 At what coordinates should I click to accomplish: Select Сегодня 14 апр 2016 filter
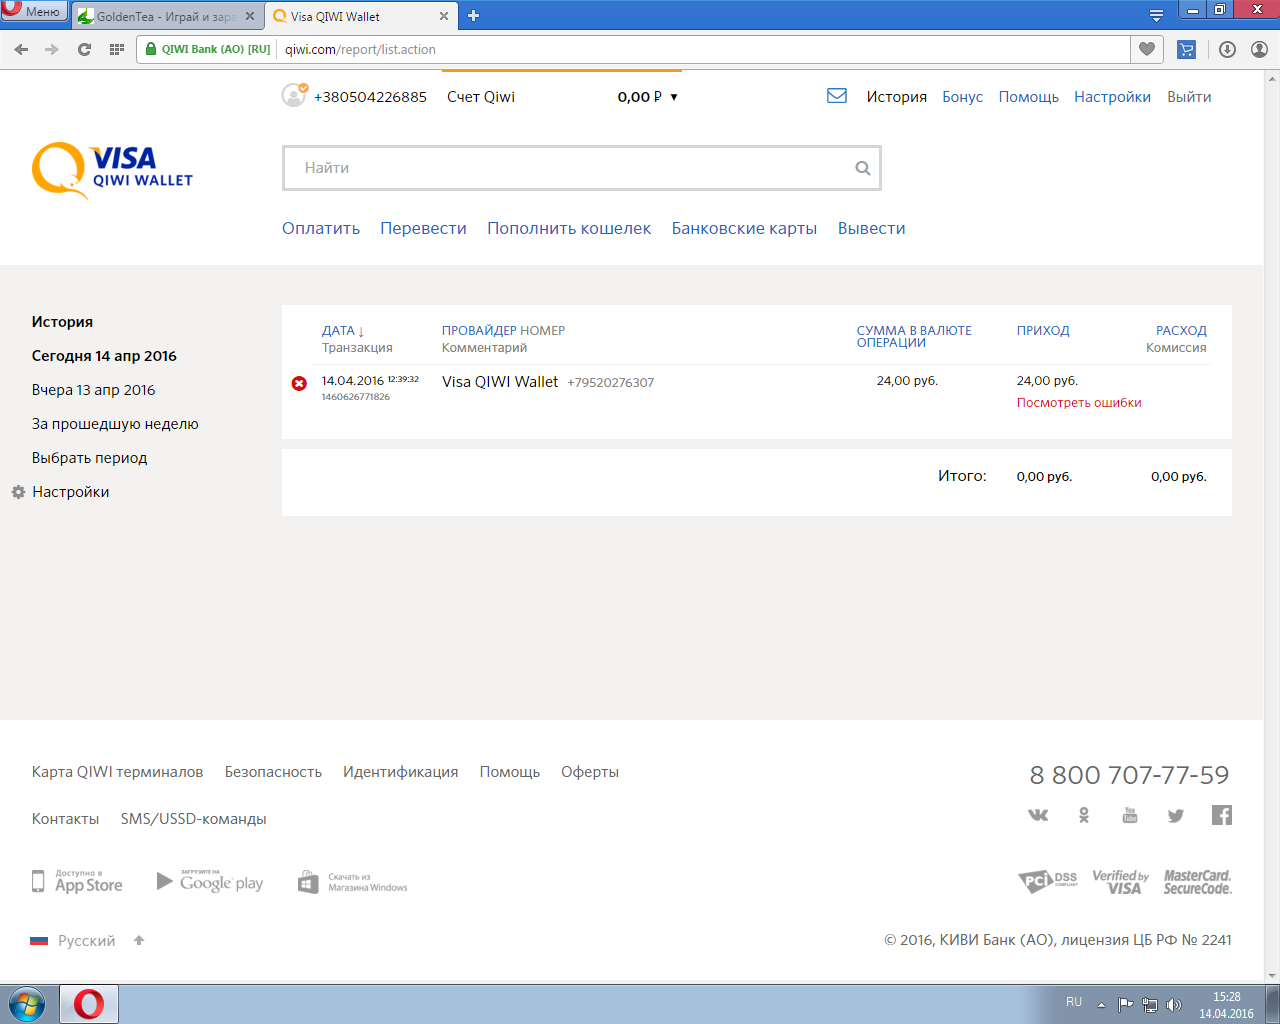coord(104,356)
